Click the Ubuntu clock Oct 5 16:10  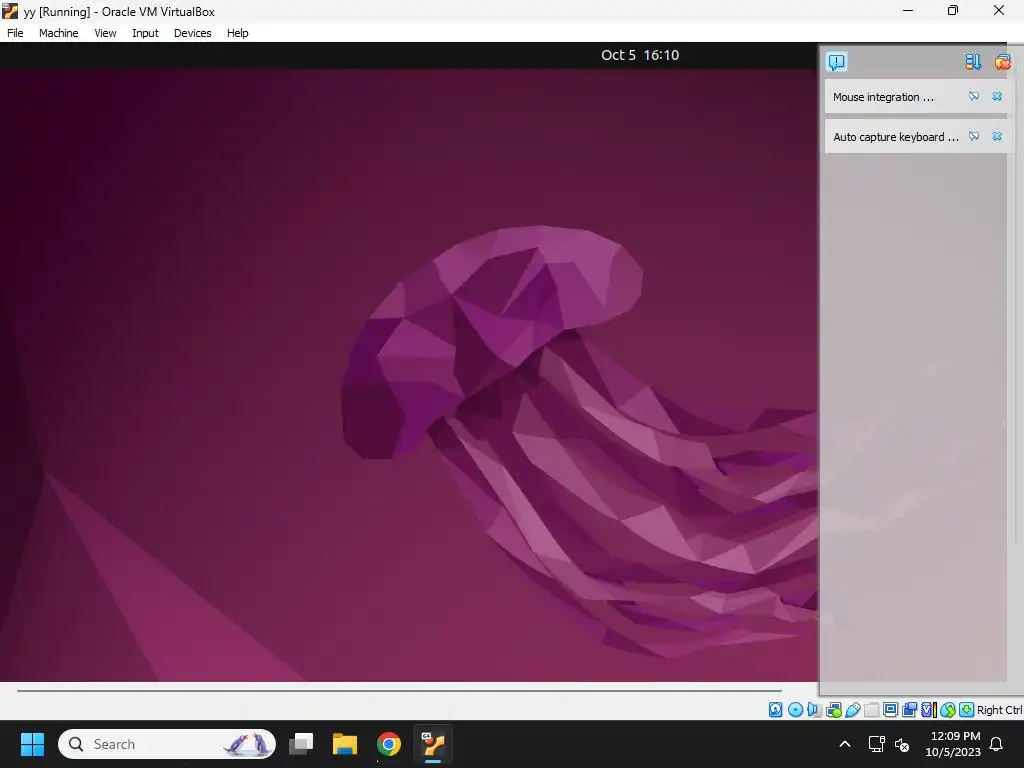[640, 55]
